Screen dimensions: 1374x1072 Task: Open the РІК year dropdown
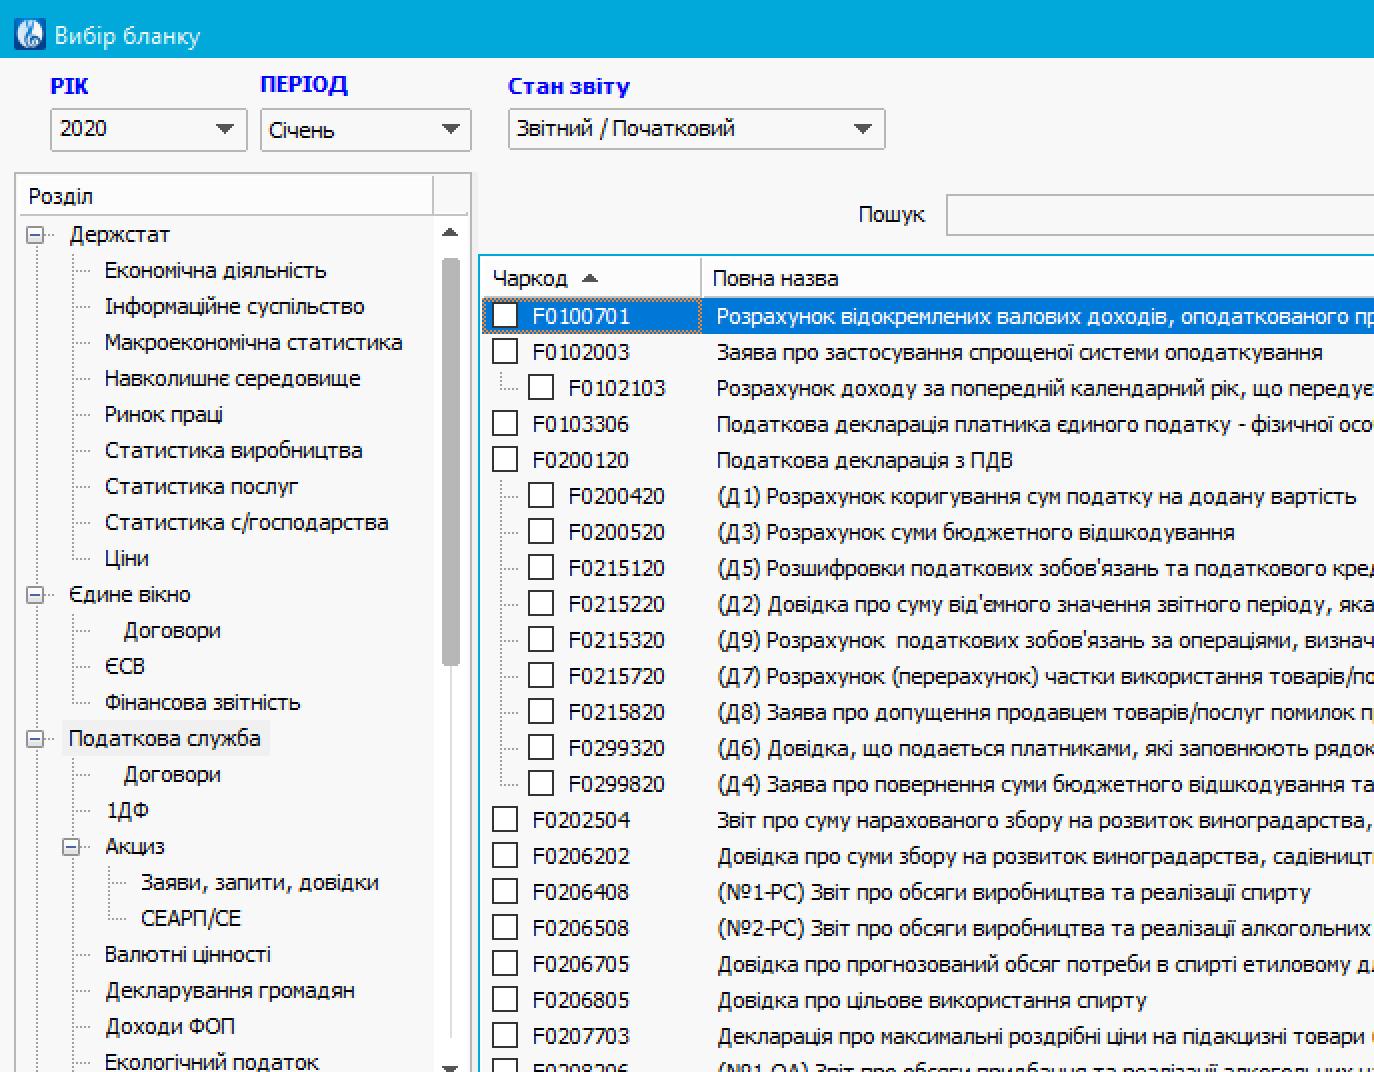224,129
